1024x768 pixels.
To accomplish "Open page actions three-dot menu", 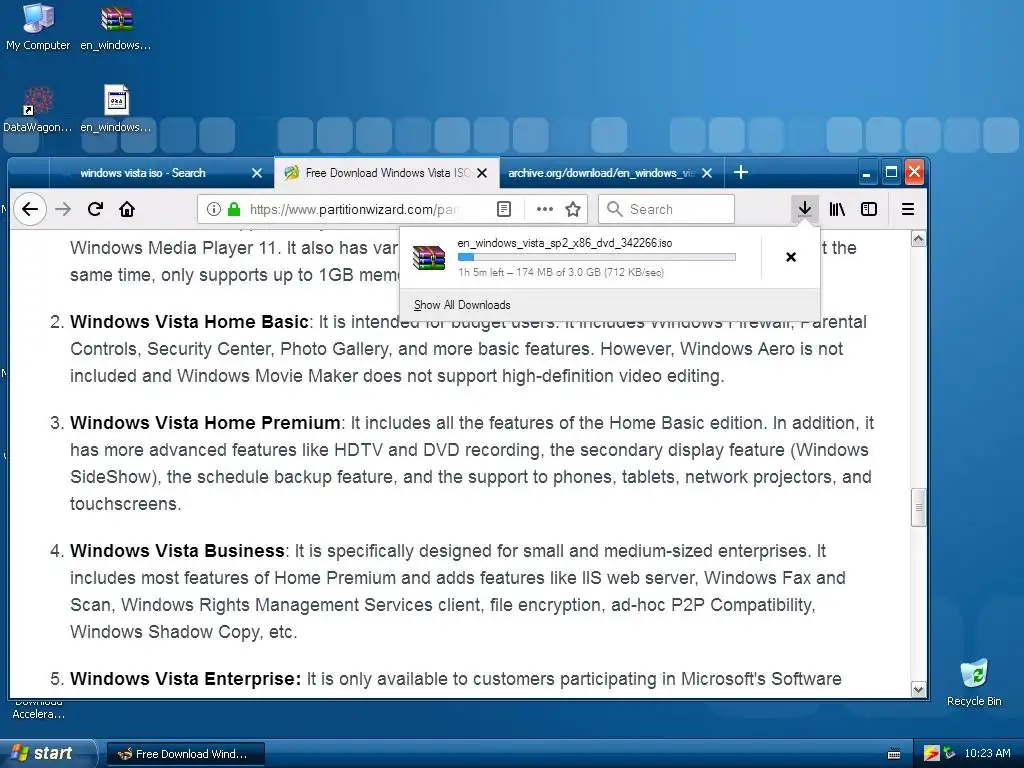I will [x=545, y=209].
